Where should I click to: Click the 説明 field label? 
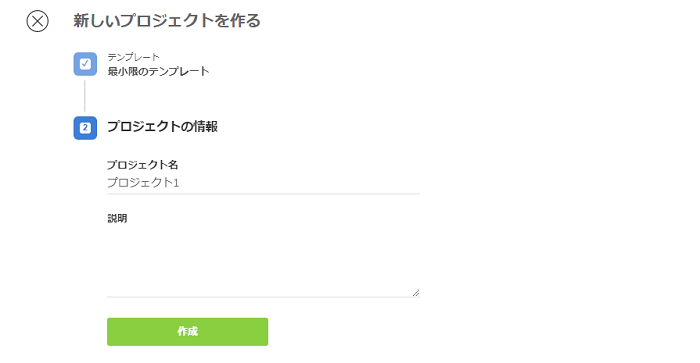(x=117, y=218)
